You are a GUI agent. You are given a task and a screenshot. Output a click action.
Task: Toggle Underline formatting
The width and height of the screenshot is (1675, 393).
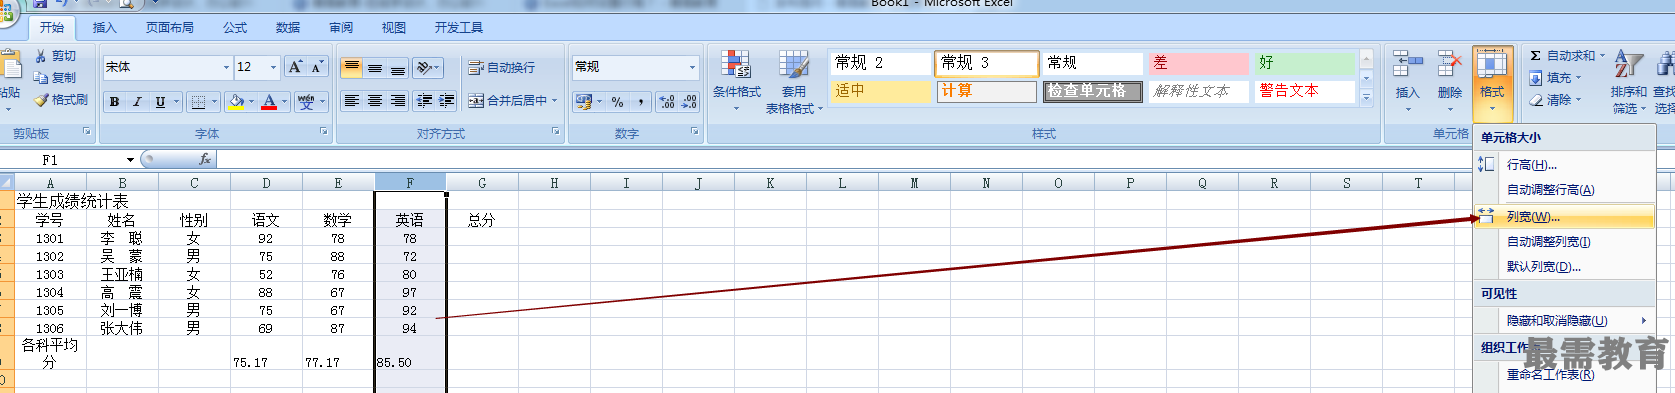[x=160, y=101]
